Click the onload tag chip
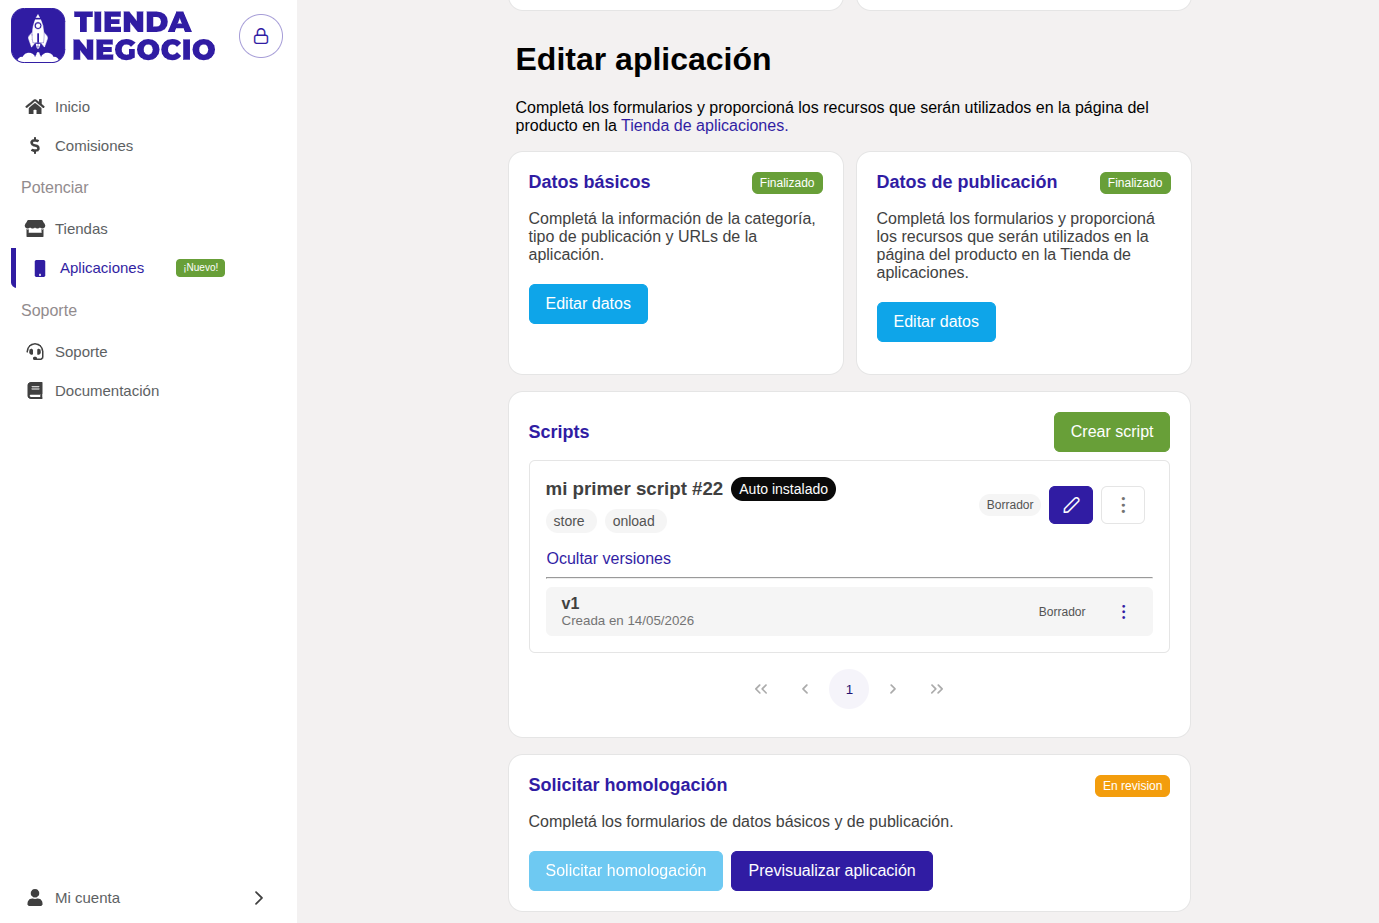This screenshot has height=923, width=1379. click(634, 521)
